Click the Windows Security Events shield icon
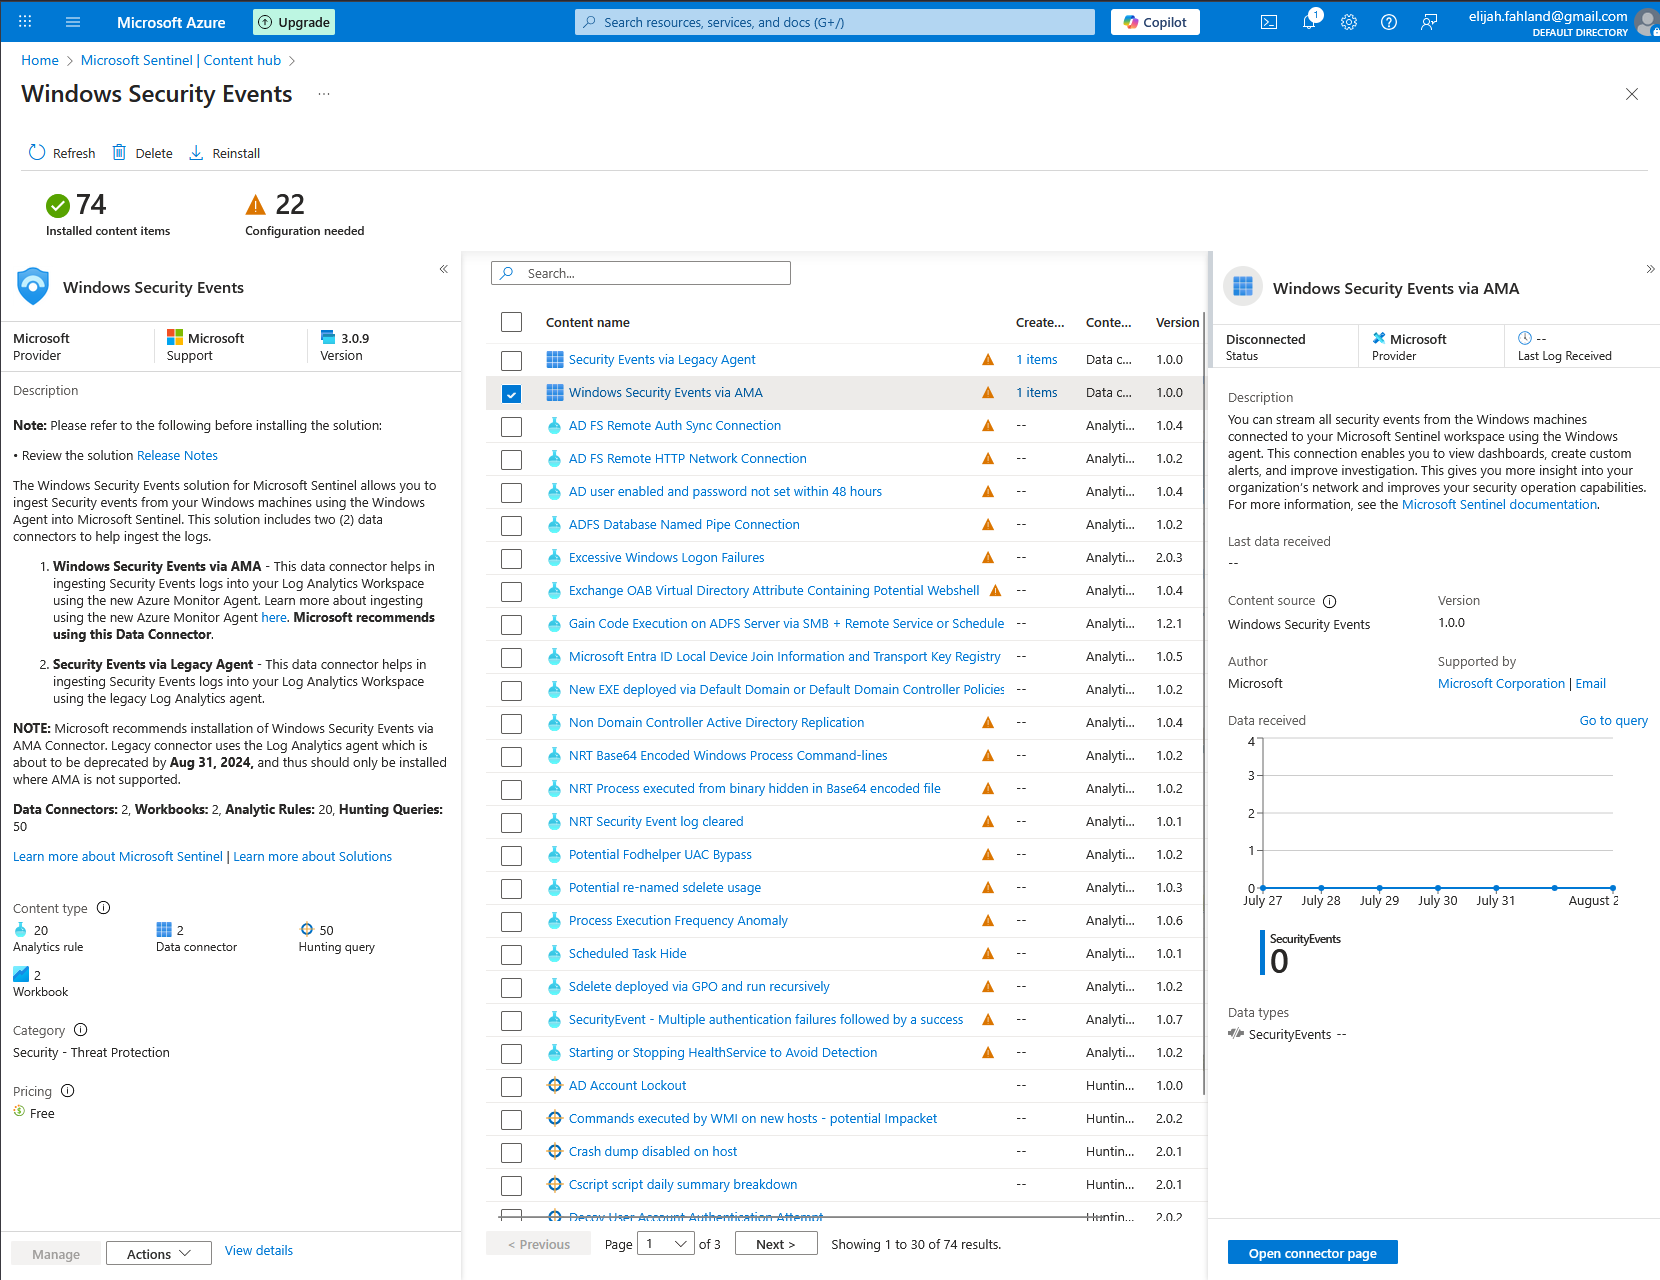 click(33, 287)
